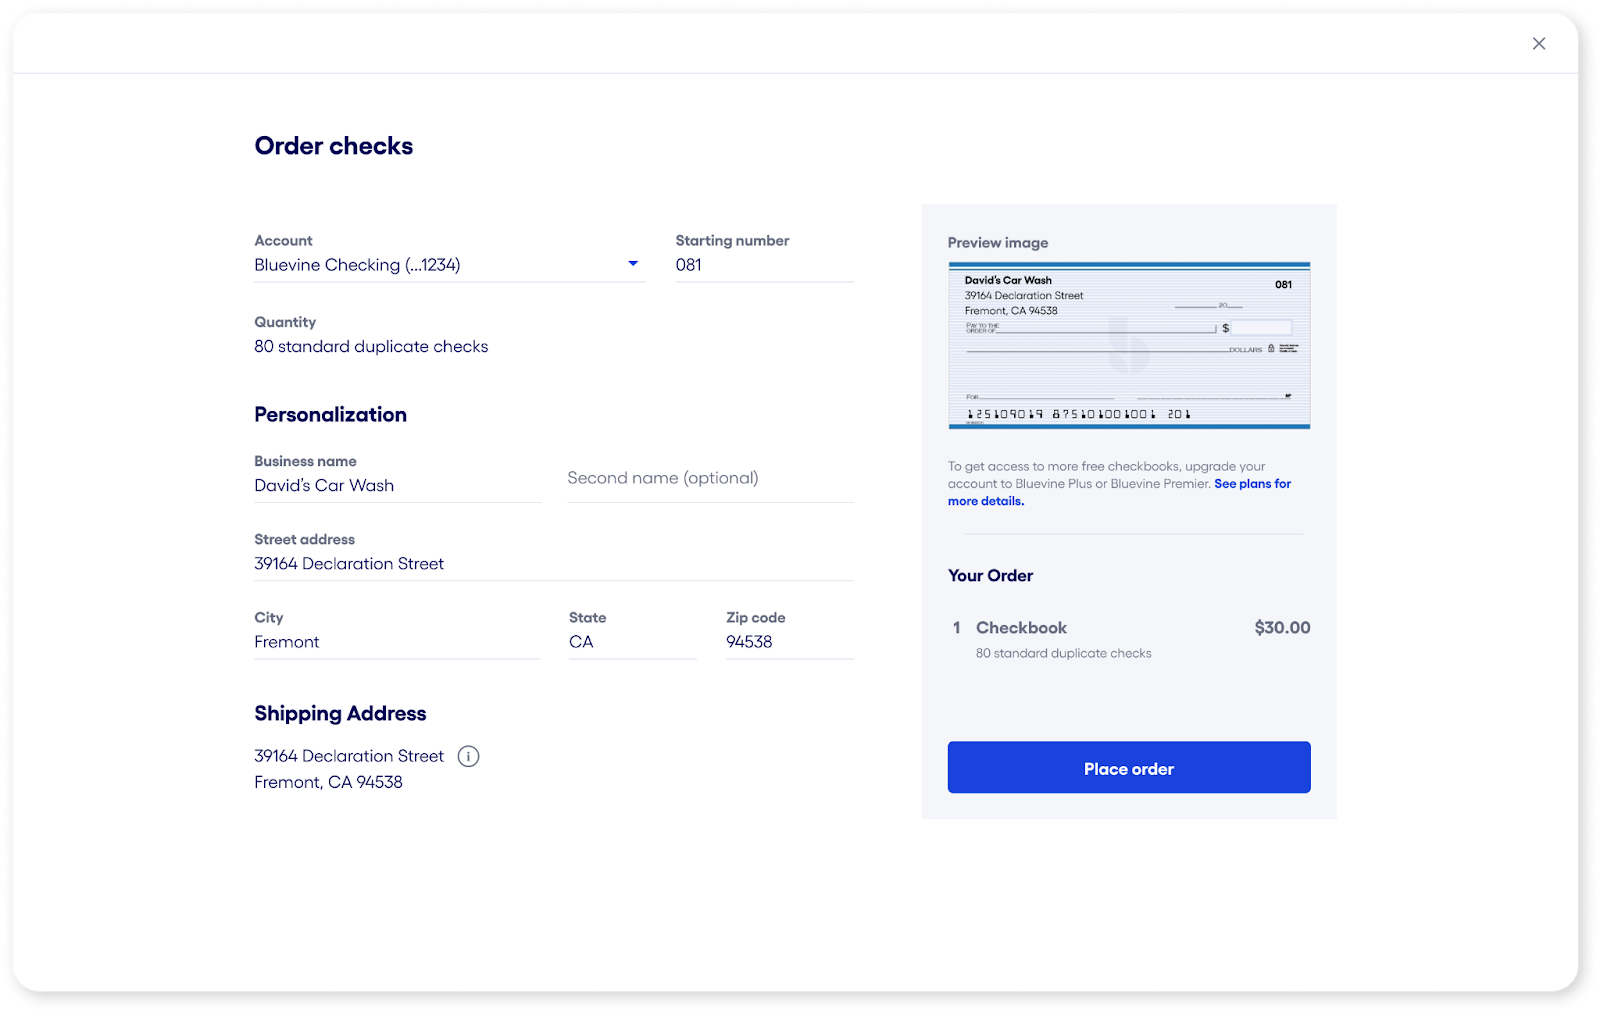
Task: Click the Order checks heading
Action: point(333,145)
